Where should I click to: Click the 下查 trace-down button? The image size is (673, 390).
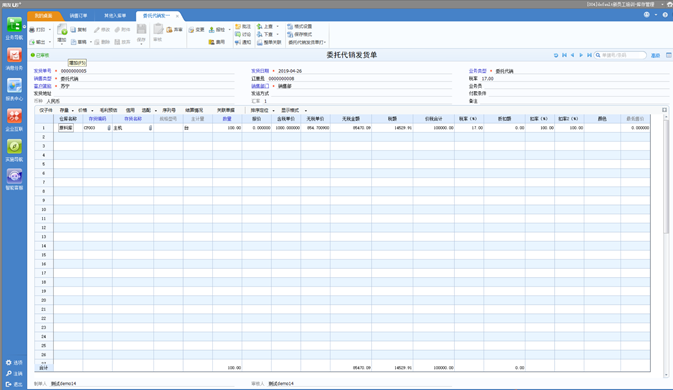tap(265, 34)
